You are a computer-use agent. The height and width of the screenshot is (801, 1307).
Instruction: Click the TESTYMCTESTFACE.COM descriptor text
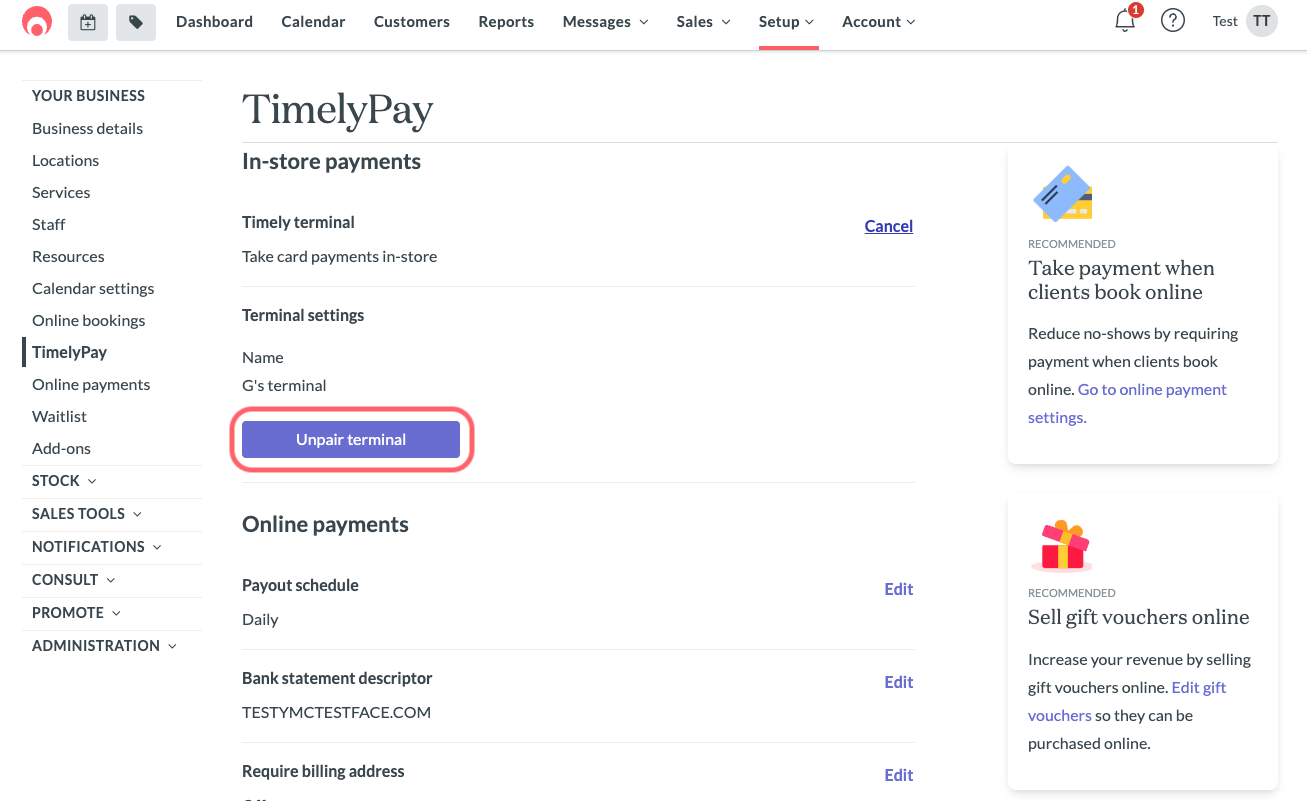tap(336, 713)
